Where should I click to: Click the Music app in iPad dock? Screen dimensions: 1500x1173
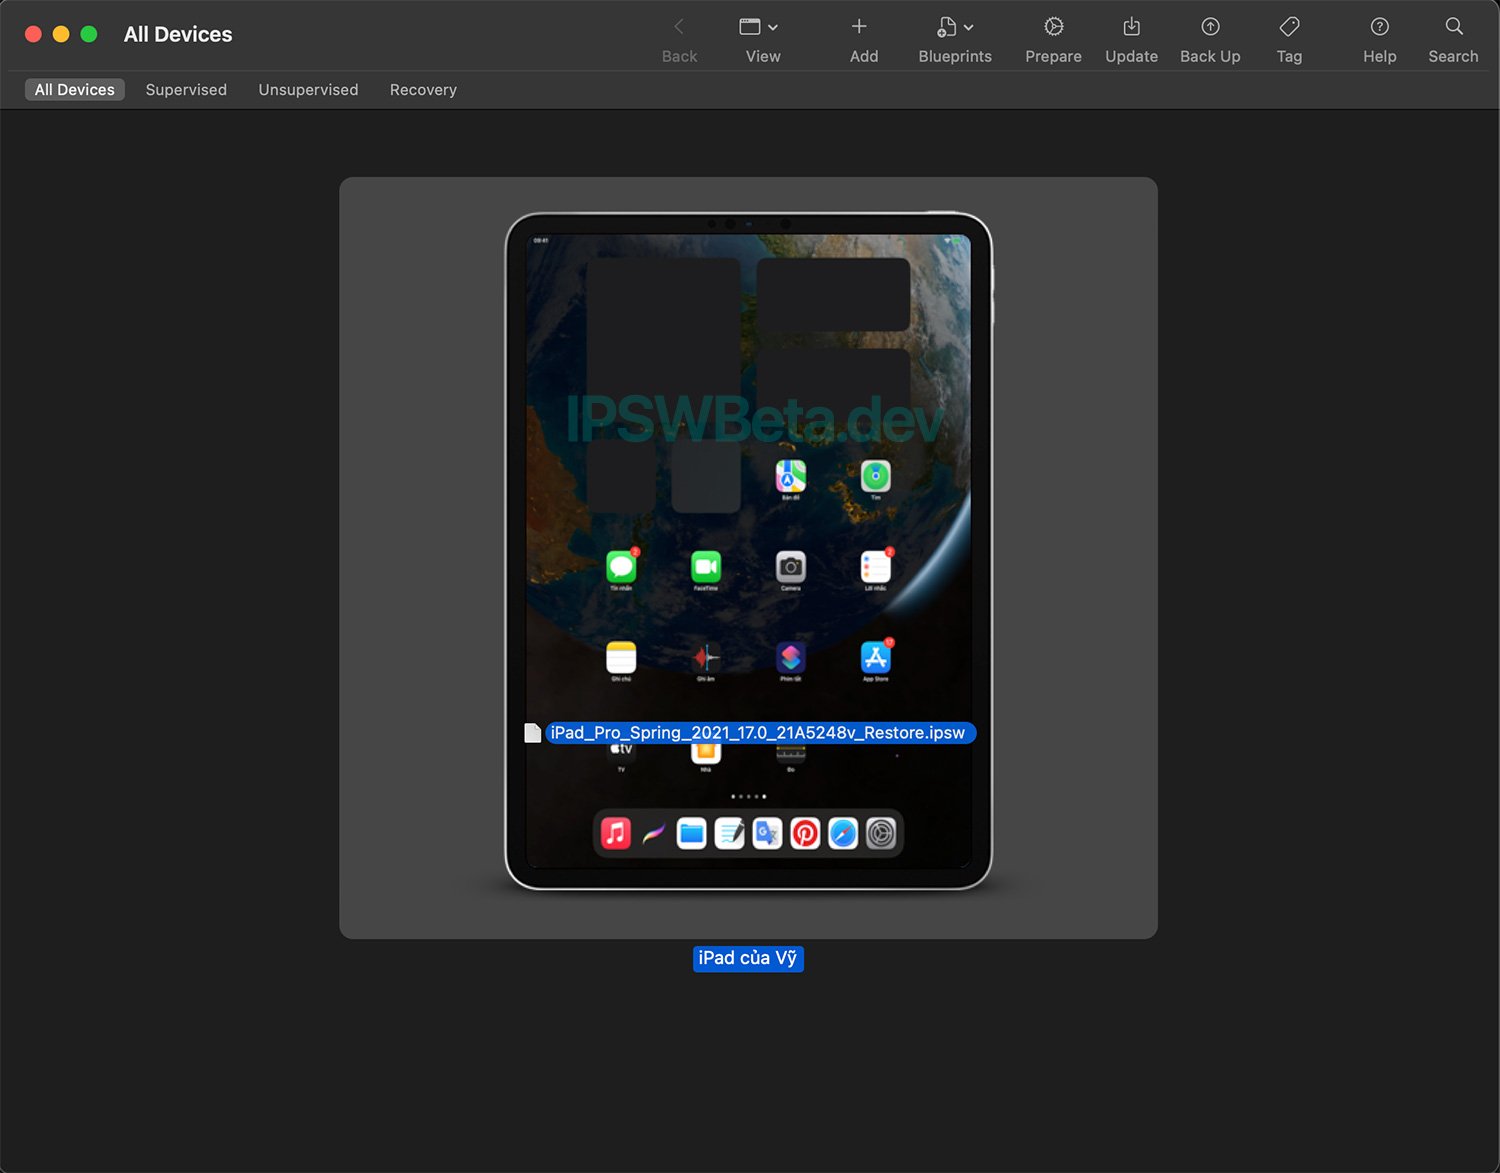[616, 833]
